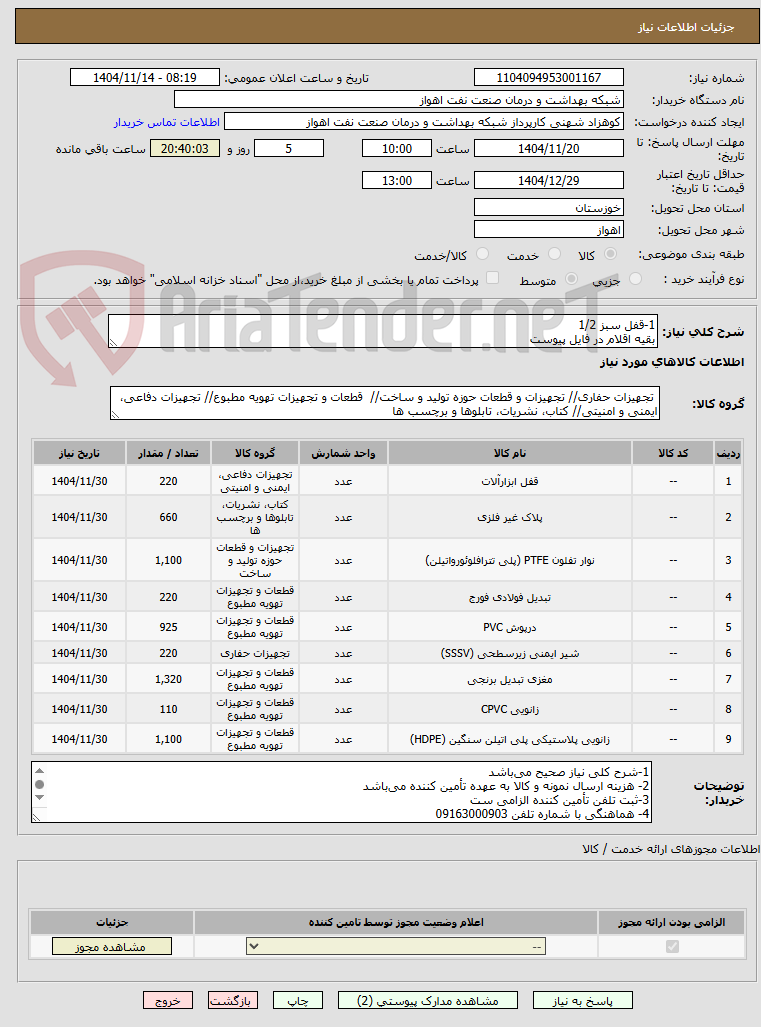Click the remaining days field 5
The width and height of the screenshot is (761, 1027).
[289, 149]
